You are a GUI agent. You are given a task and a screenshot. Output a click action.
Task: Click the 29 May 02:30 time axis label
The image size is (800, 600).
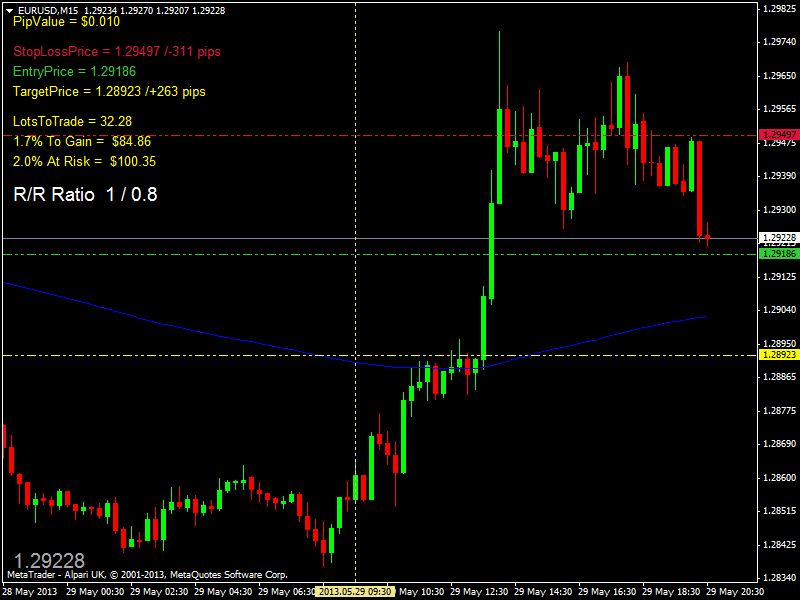(159, 592)
